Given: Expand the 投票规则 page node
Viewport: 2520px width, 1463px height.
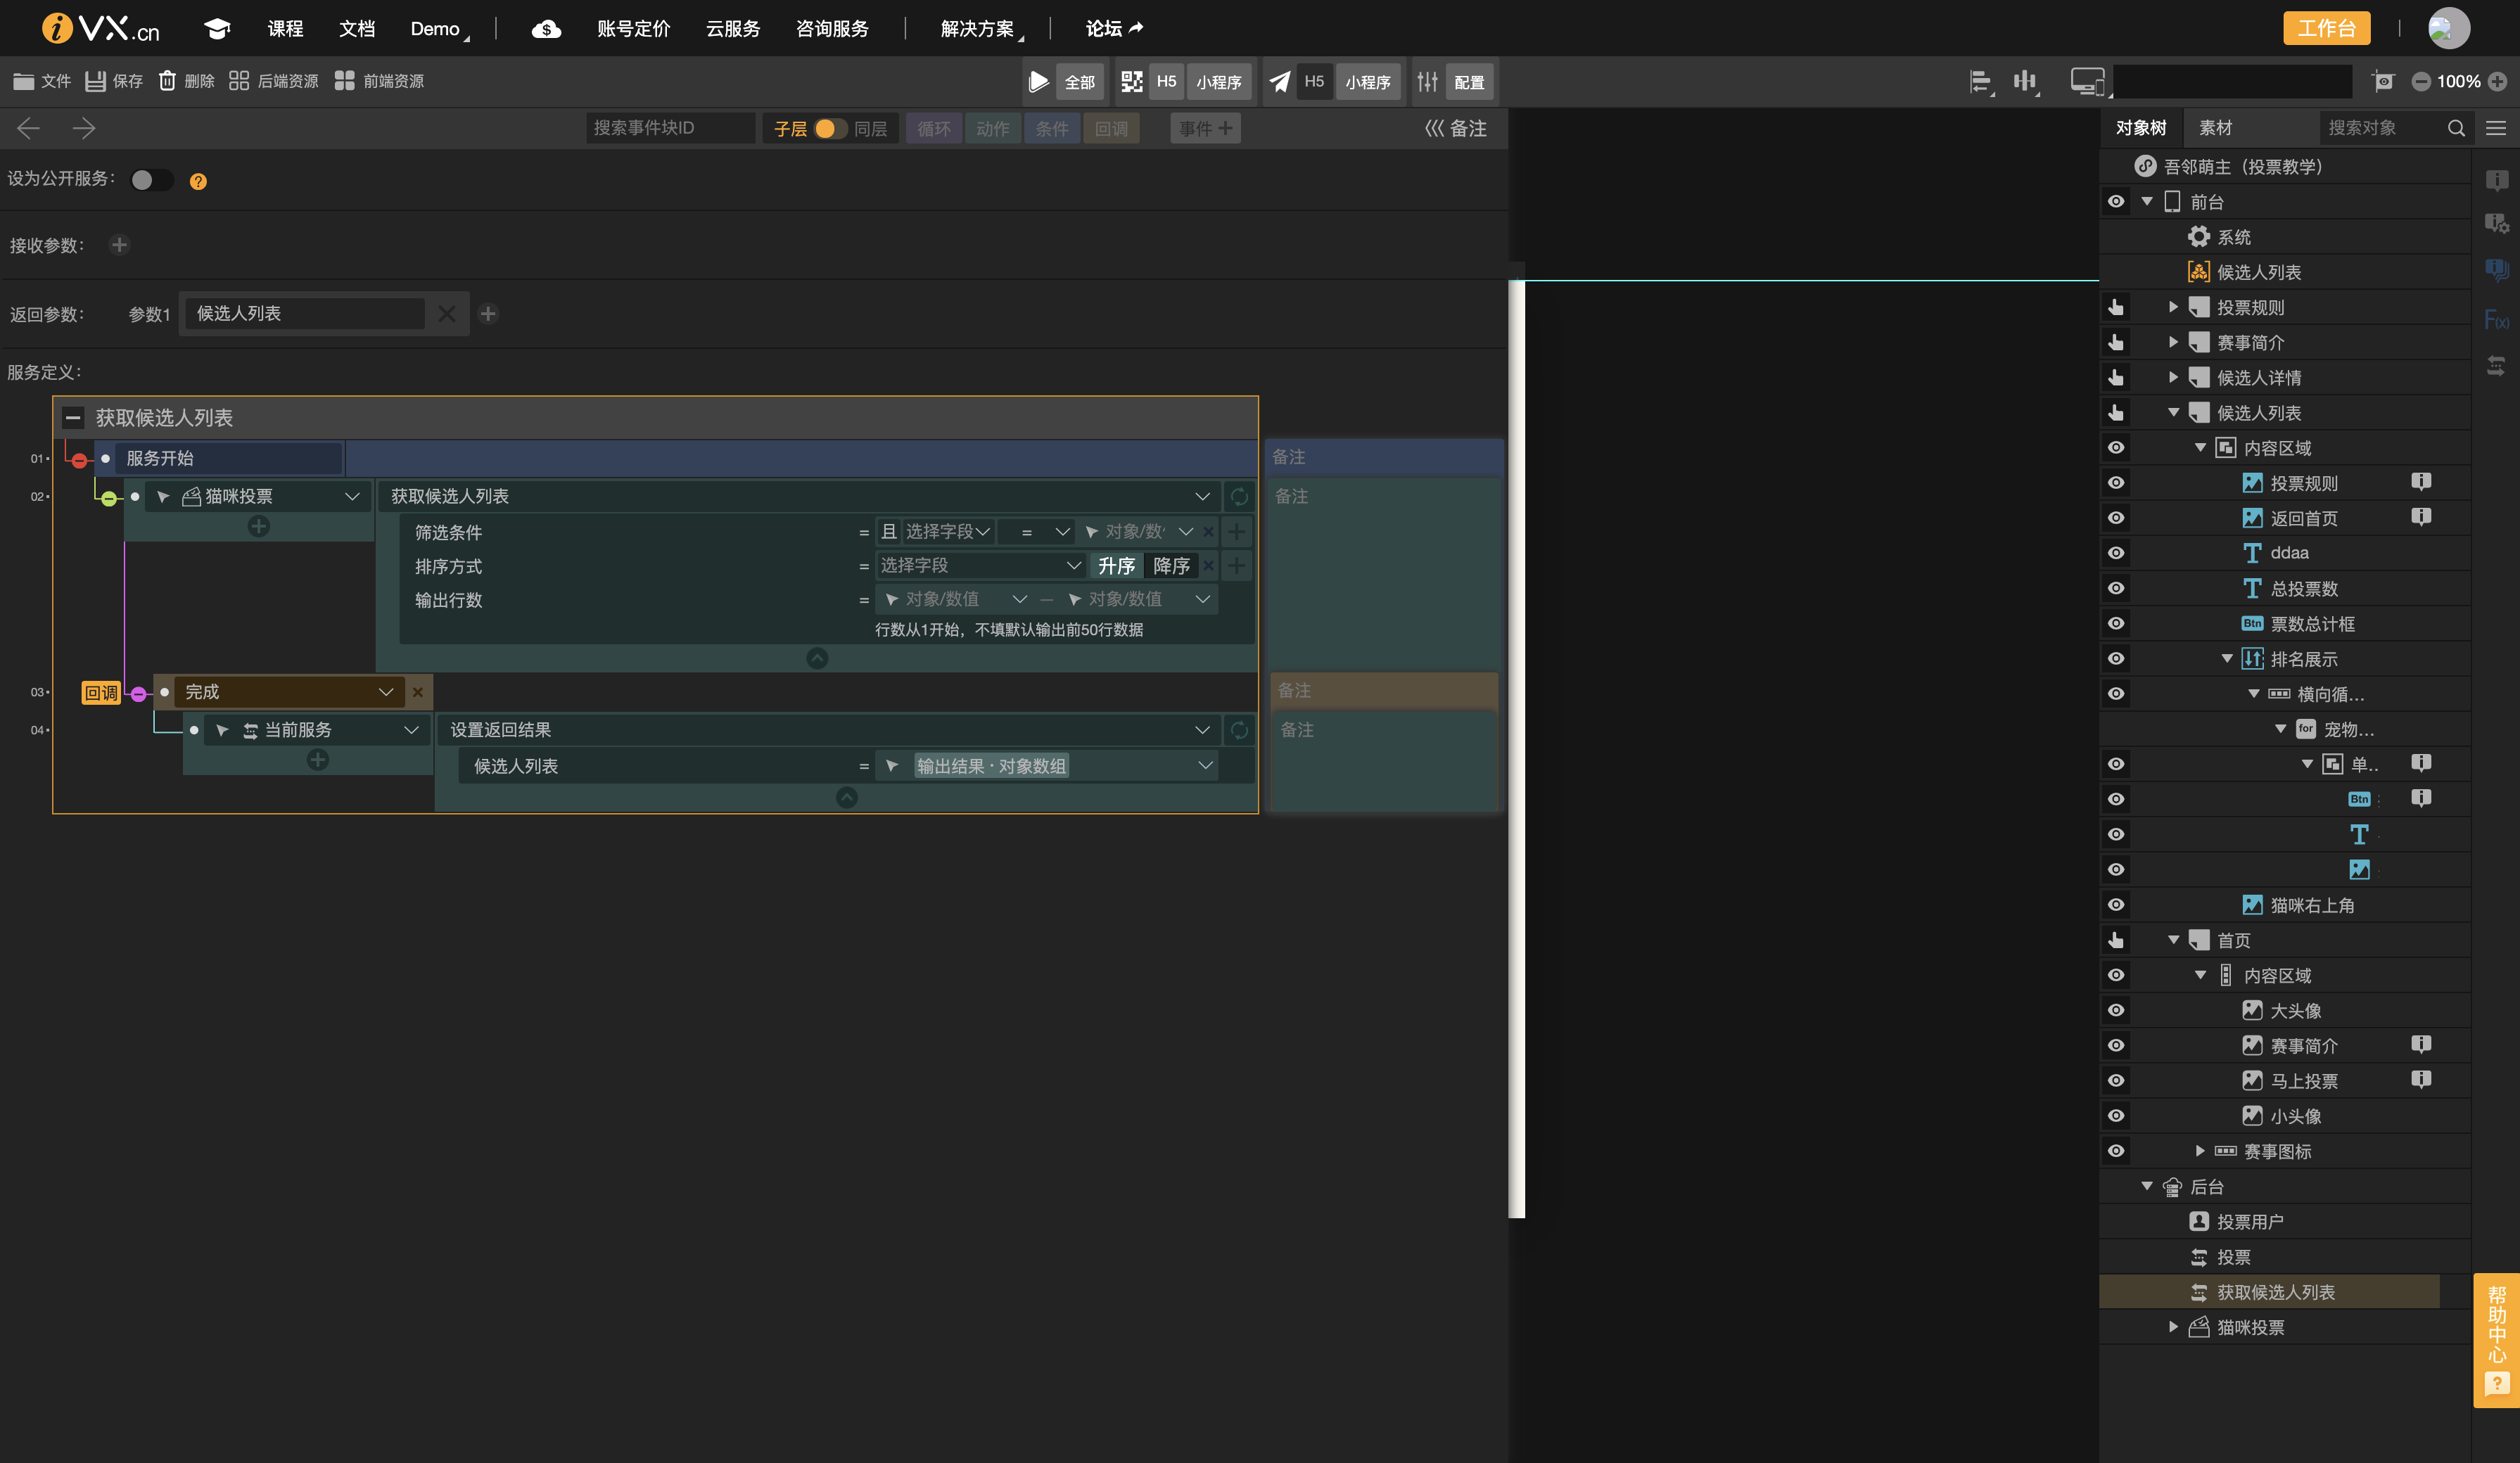Looking at the screenshot, I should coord(2172,307).
